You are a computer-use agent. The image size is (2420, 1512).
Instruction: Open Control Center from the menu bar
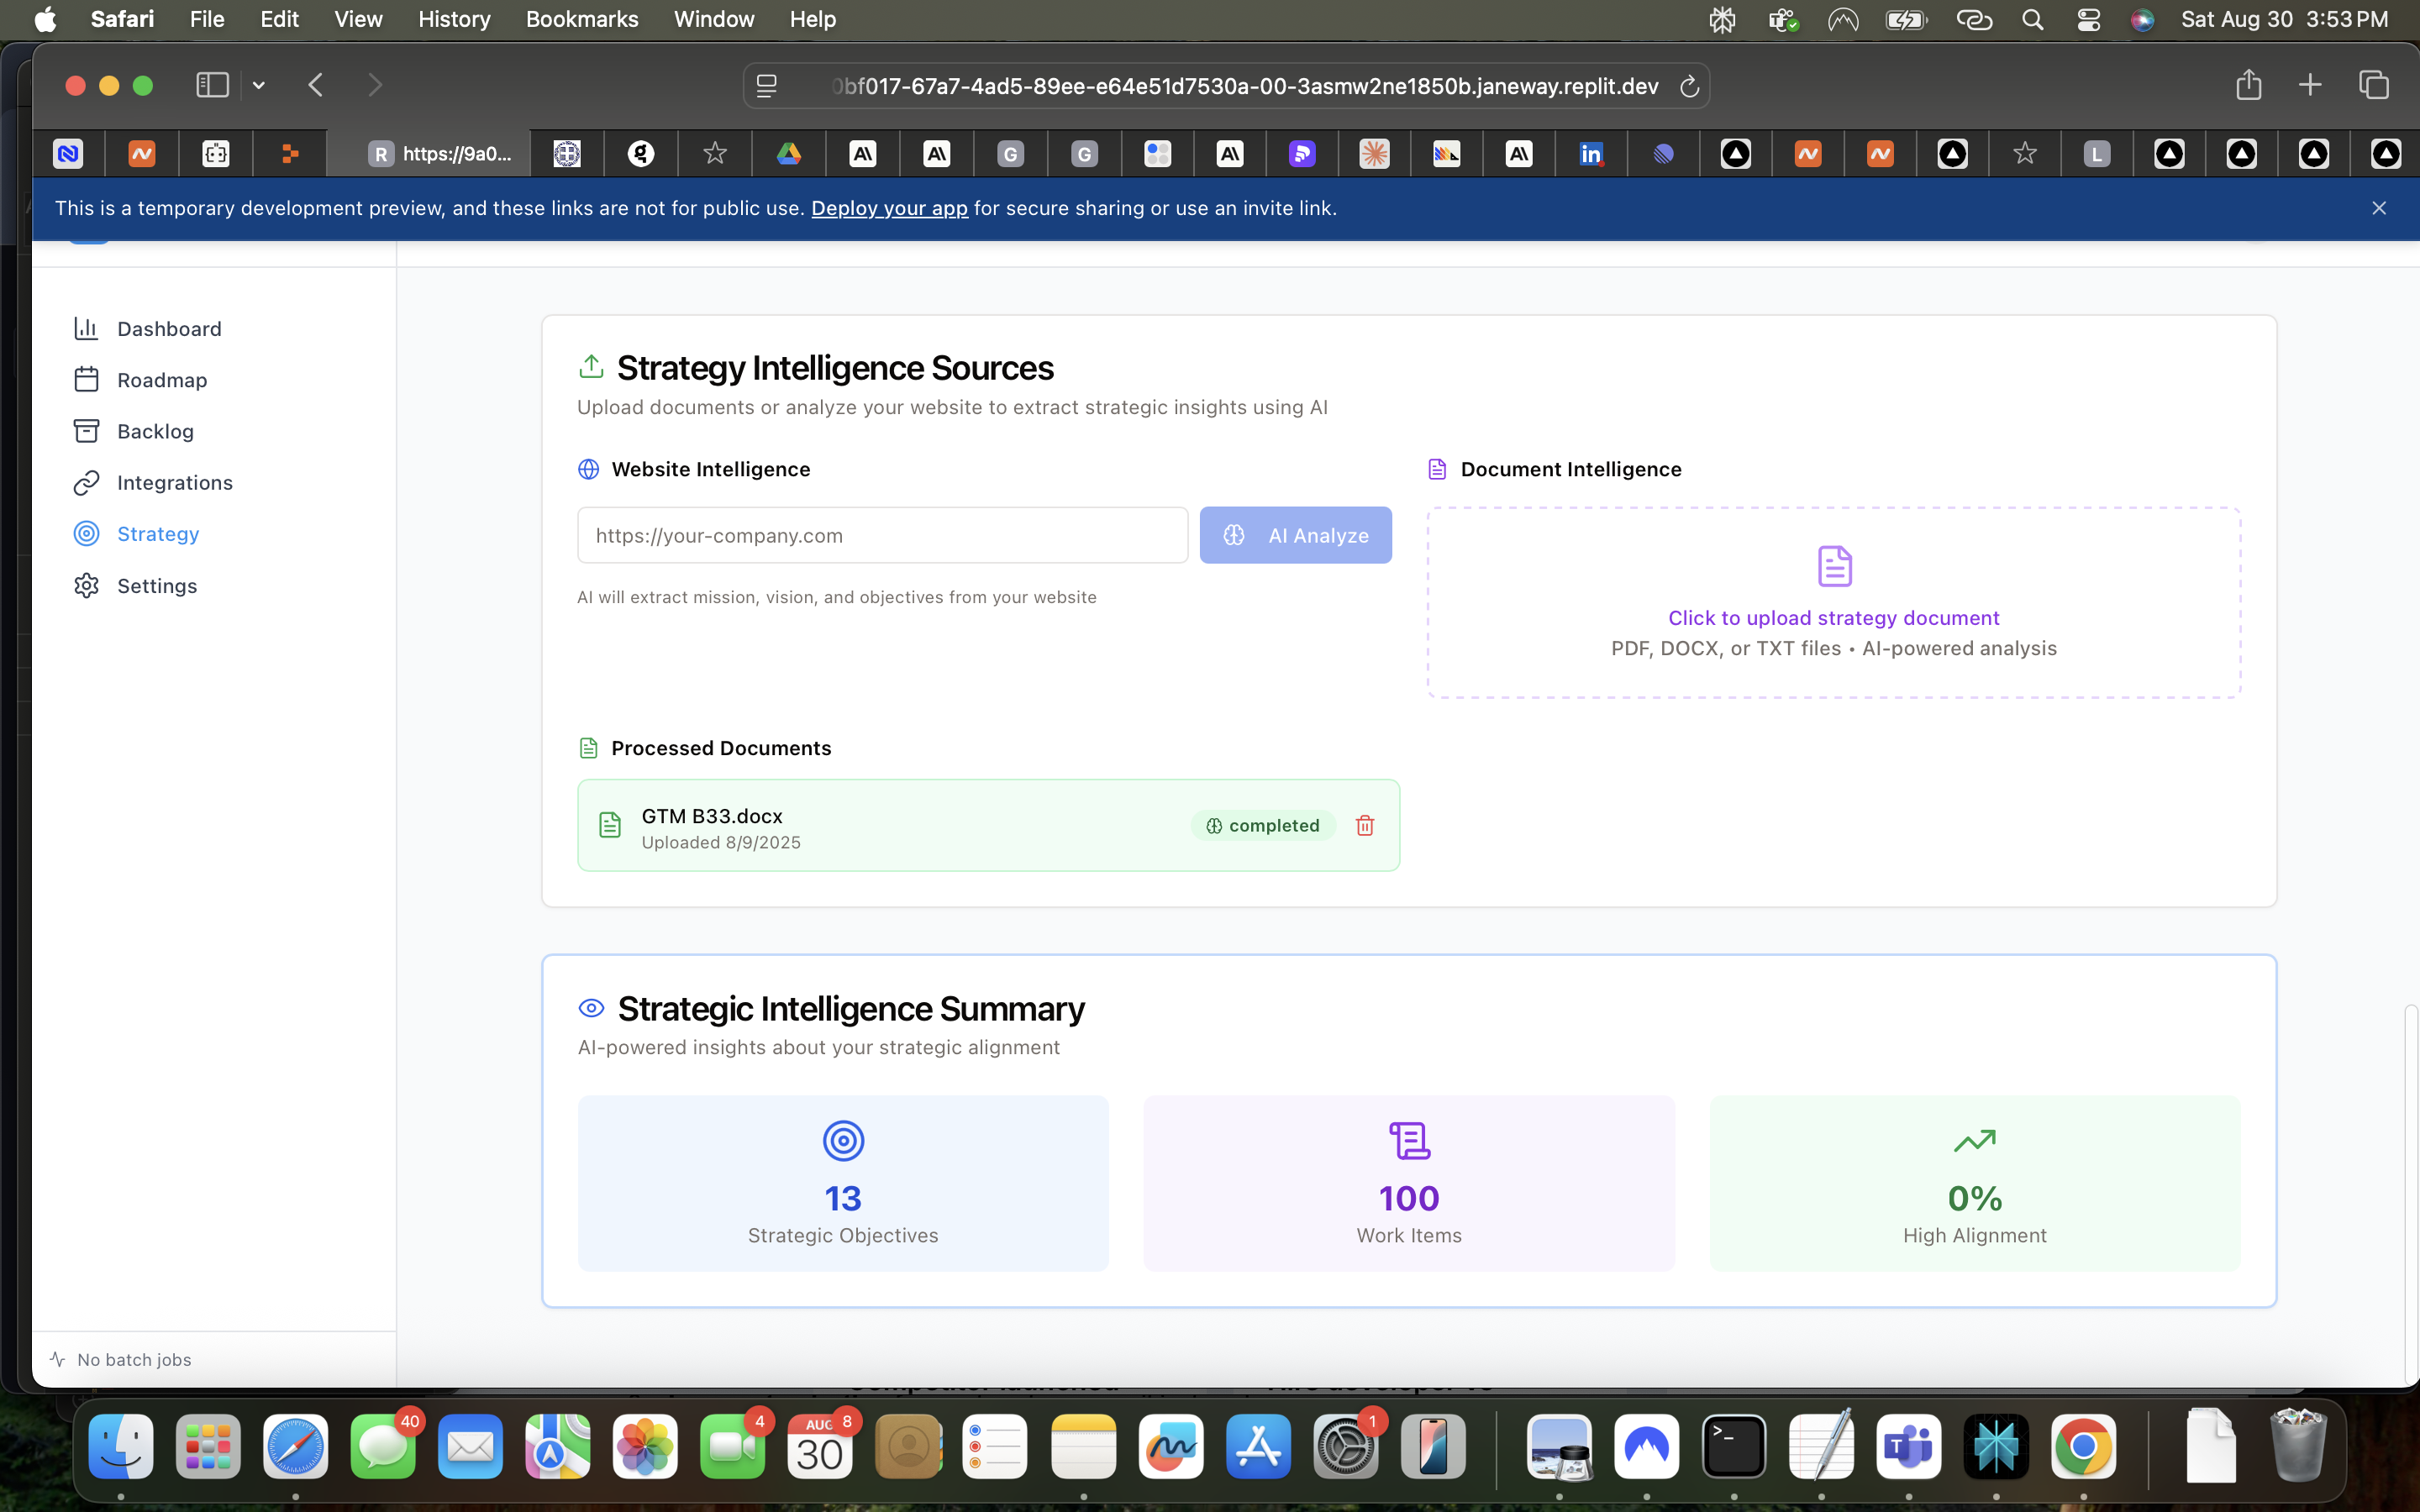[2088, 19]
